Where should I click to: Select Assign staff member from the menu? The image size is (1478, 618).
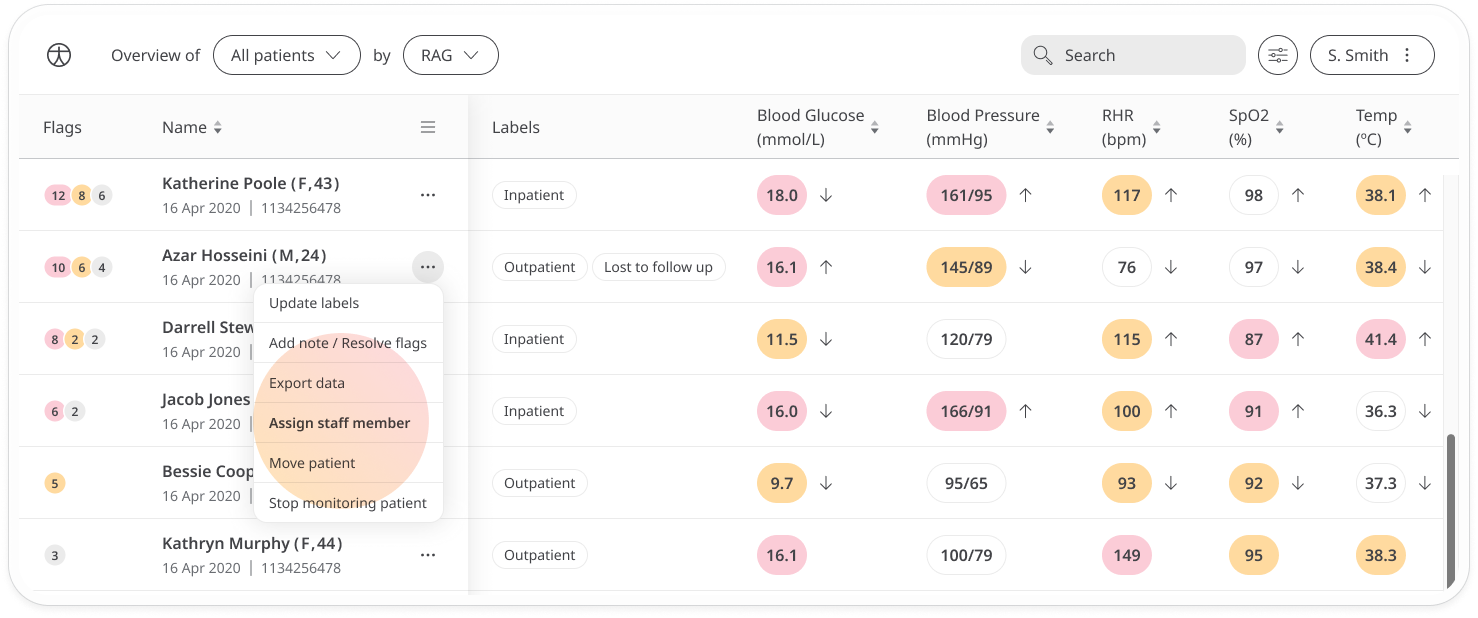(339, 423)
